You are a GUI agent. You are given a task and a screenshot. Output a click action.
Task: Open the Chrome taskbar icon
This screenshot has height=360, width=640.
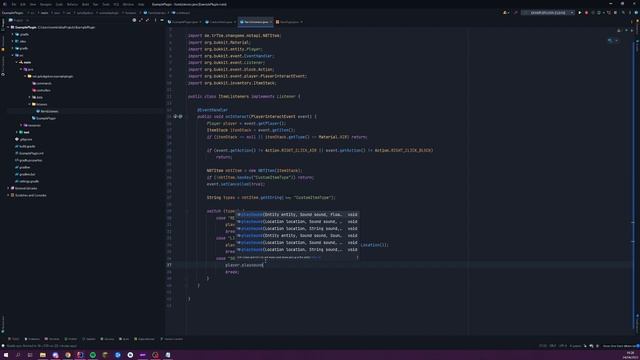(x=68, y=355)
